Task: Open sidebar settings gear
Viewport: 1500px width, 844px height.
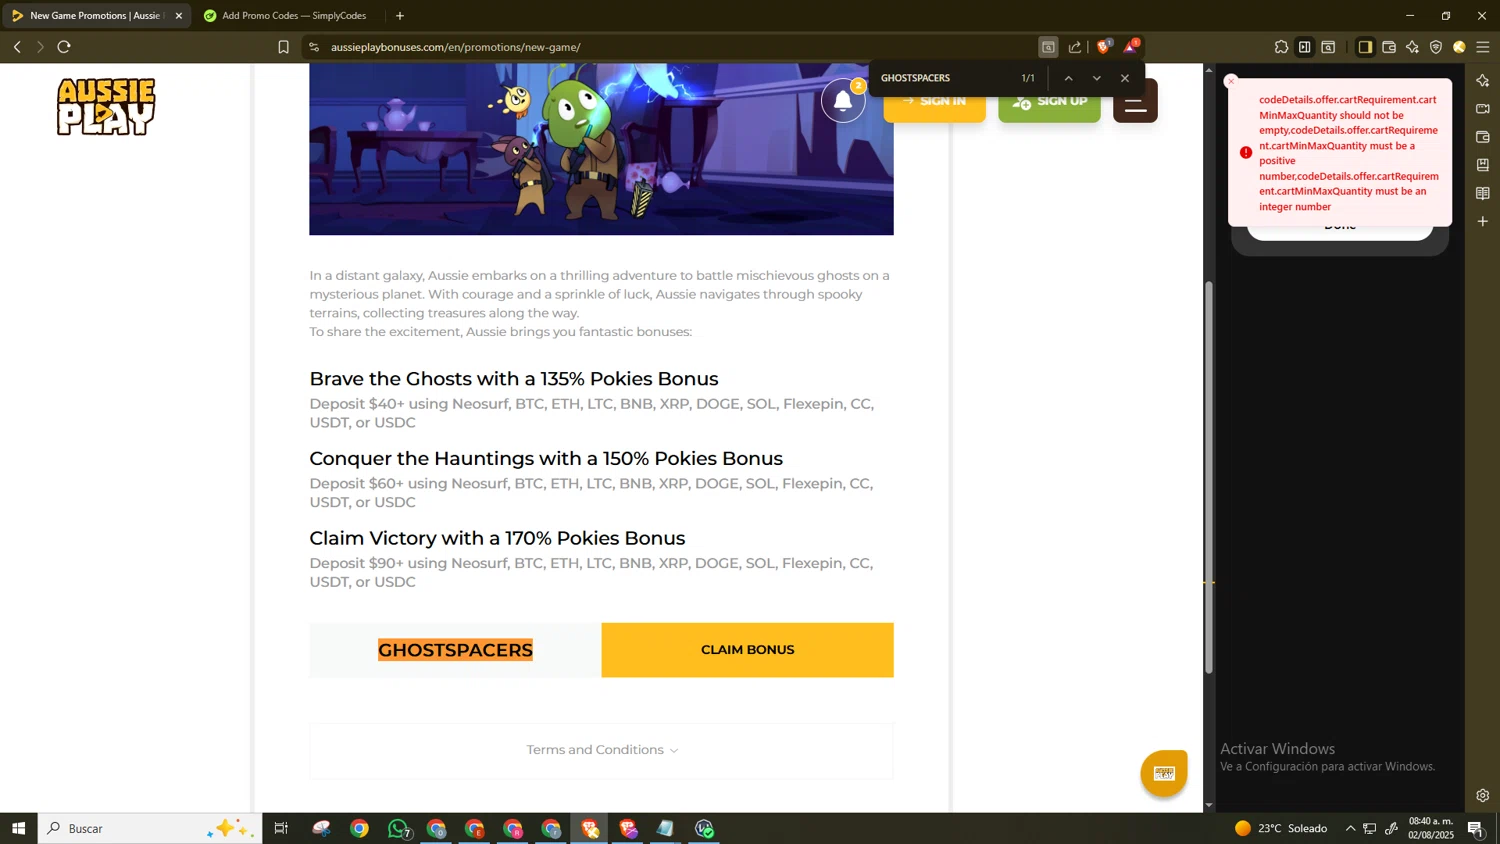Action: click(x=1483, y=796)
